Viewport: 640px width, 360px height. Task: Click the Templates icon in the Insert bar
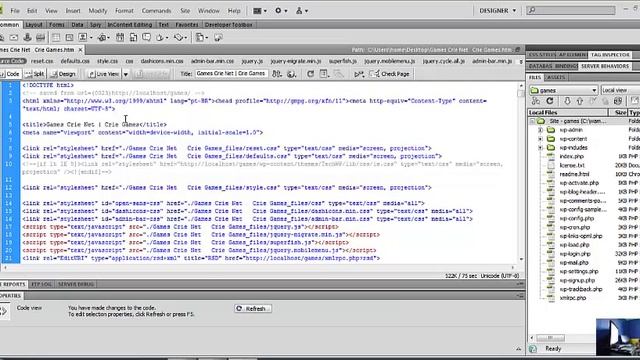[x=201, y=38]
